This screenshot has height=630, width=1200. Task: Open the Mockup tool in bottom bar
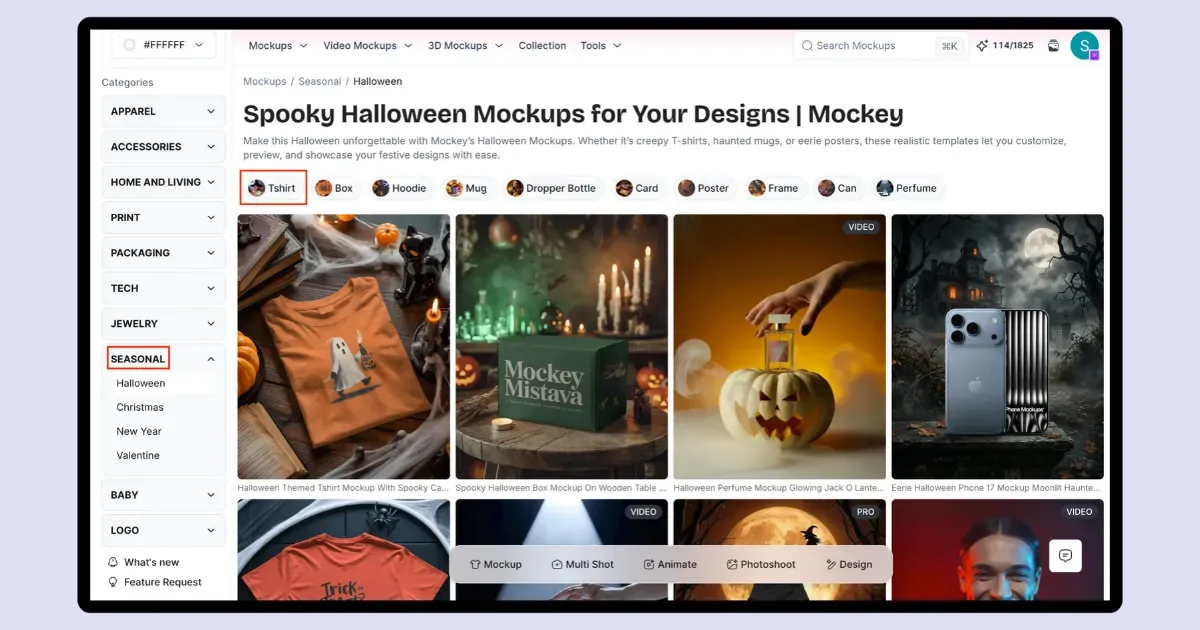(496, 564)
